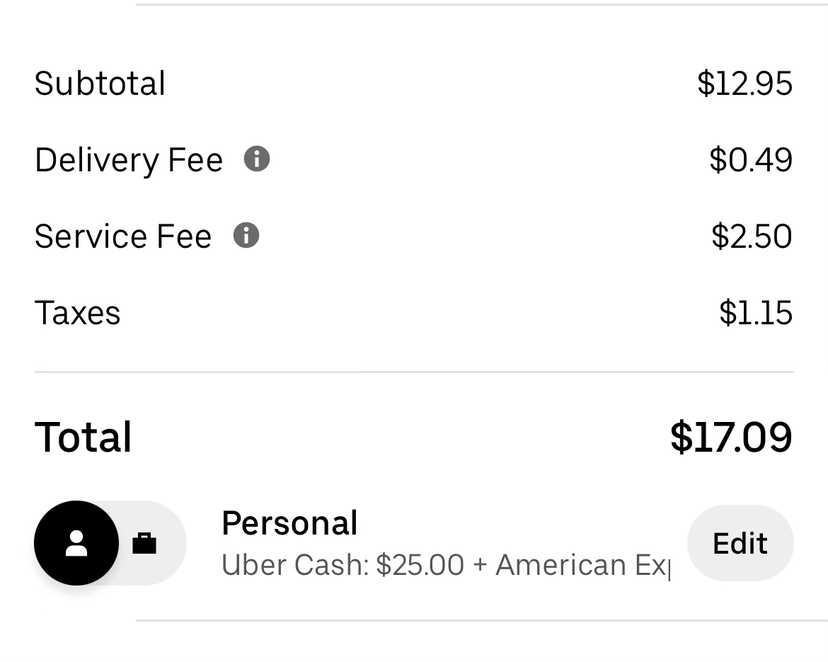Image resolution: width=828 pixels, height=662 pixels.
Task: Toggle between Personal and Business profiles
Action: (x=110, y=542)
